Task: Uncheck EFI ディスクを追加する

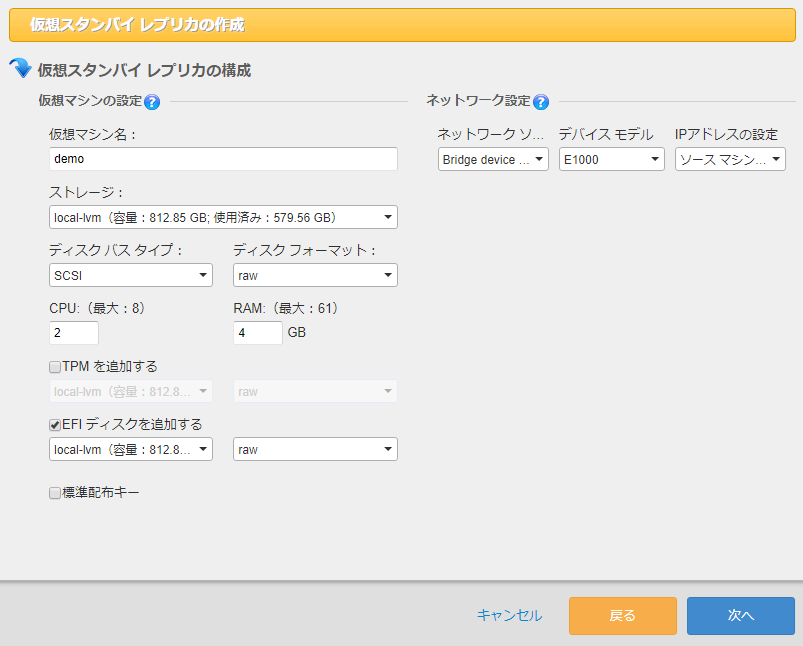Action: [x=55, y=424]
